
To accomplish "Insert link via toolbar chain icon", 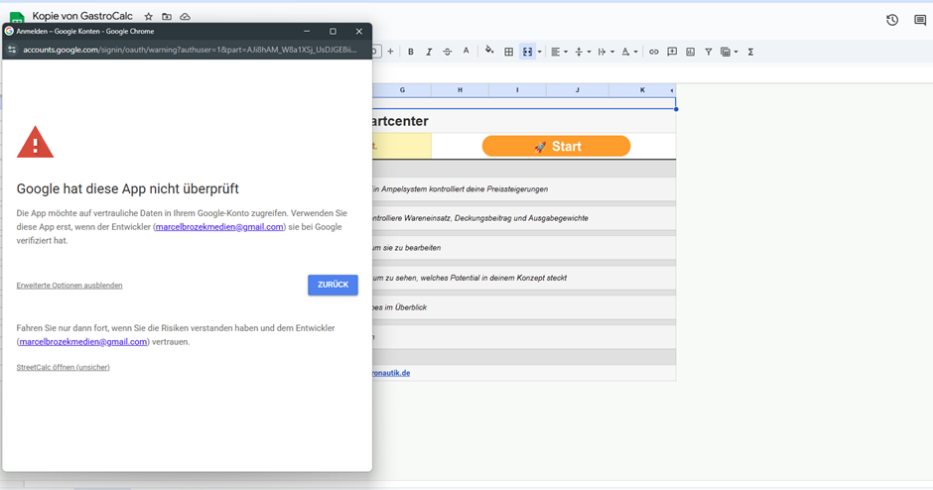I will coord(653,52).
